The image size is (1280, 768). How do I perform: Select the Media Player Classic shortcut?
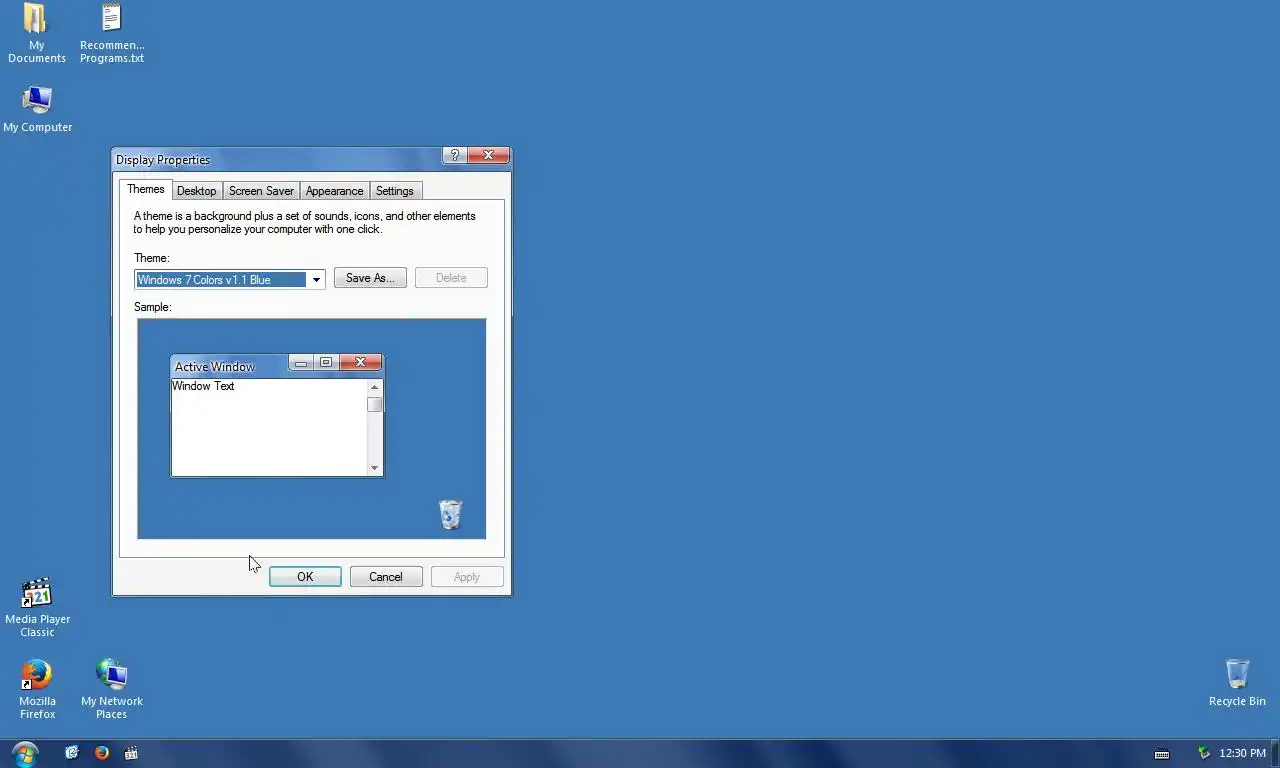coord(37,607)
